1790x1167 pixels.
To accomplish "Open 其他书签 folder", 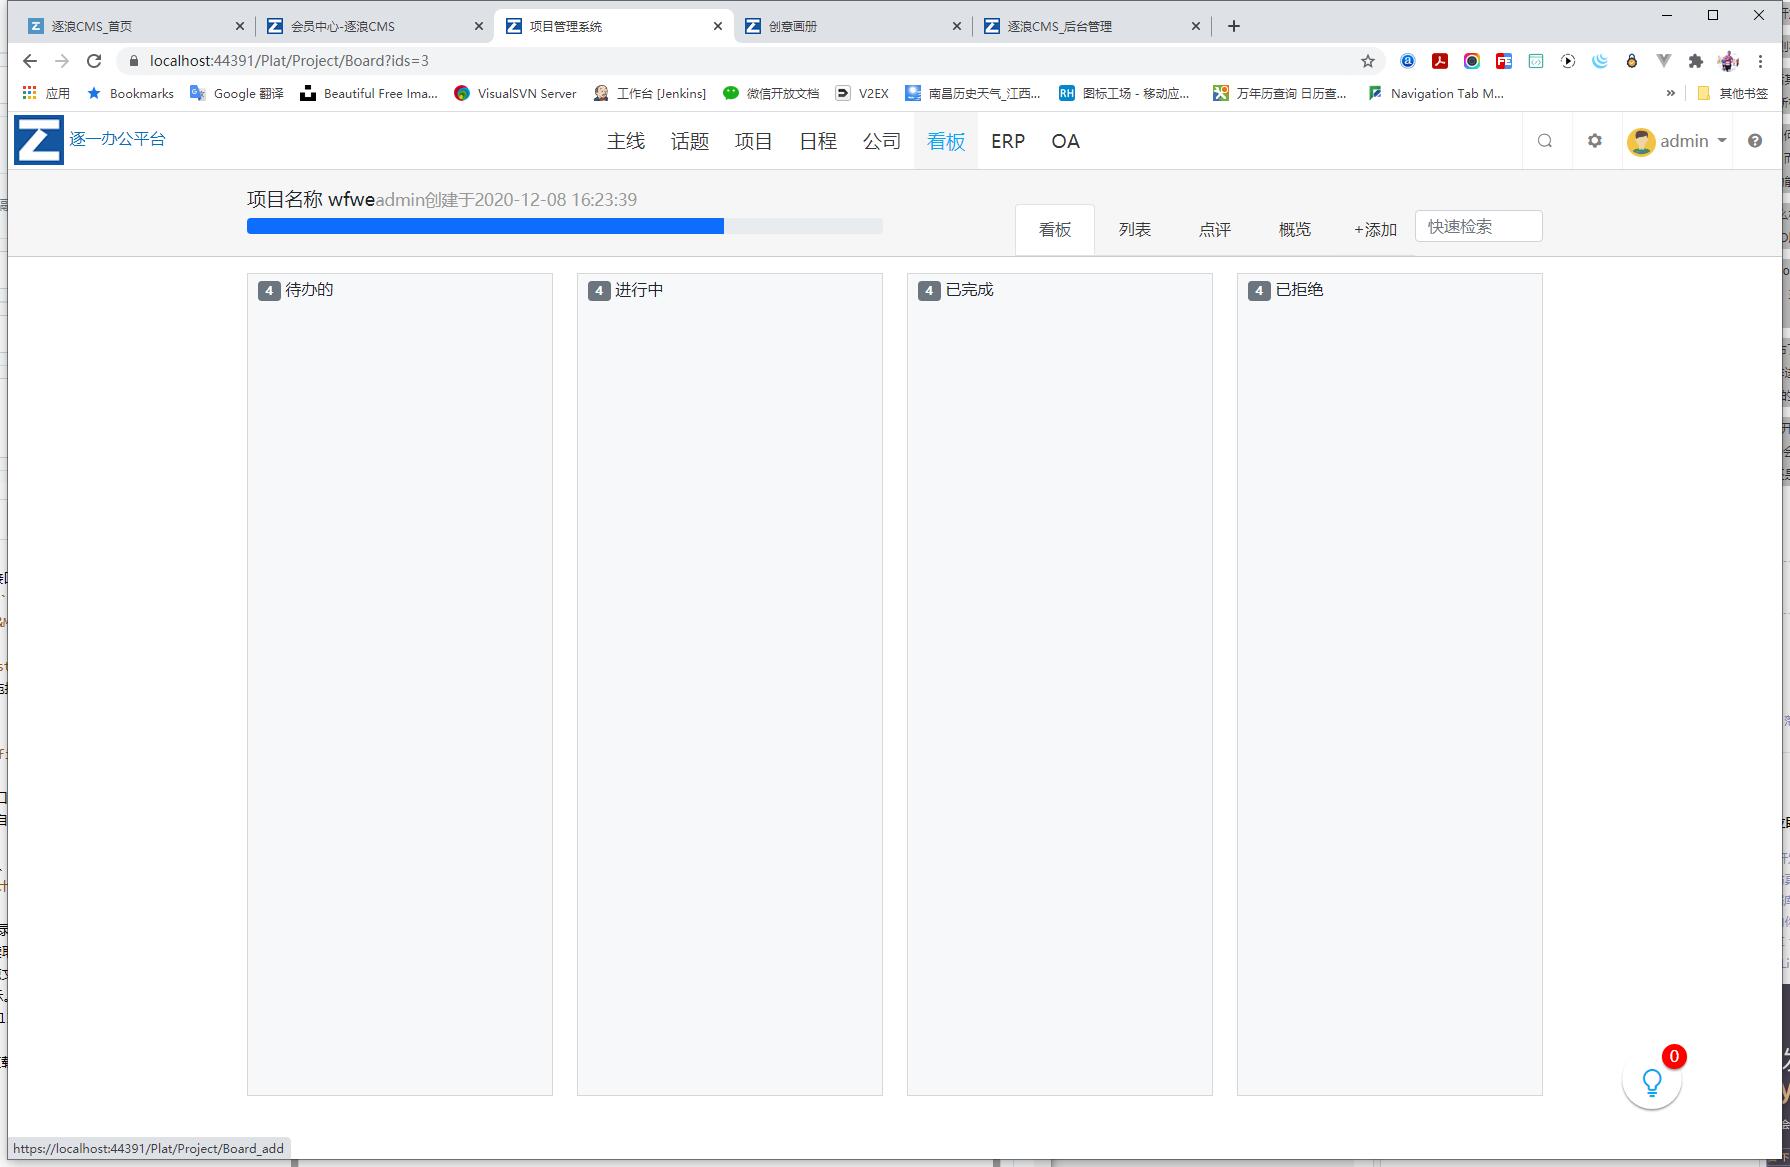I will pyautogui.click(x=1733, y=93).
